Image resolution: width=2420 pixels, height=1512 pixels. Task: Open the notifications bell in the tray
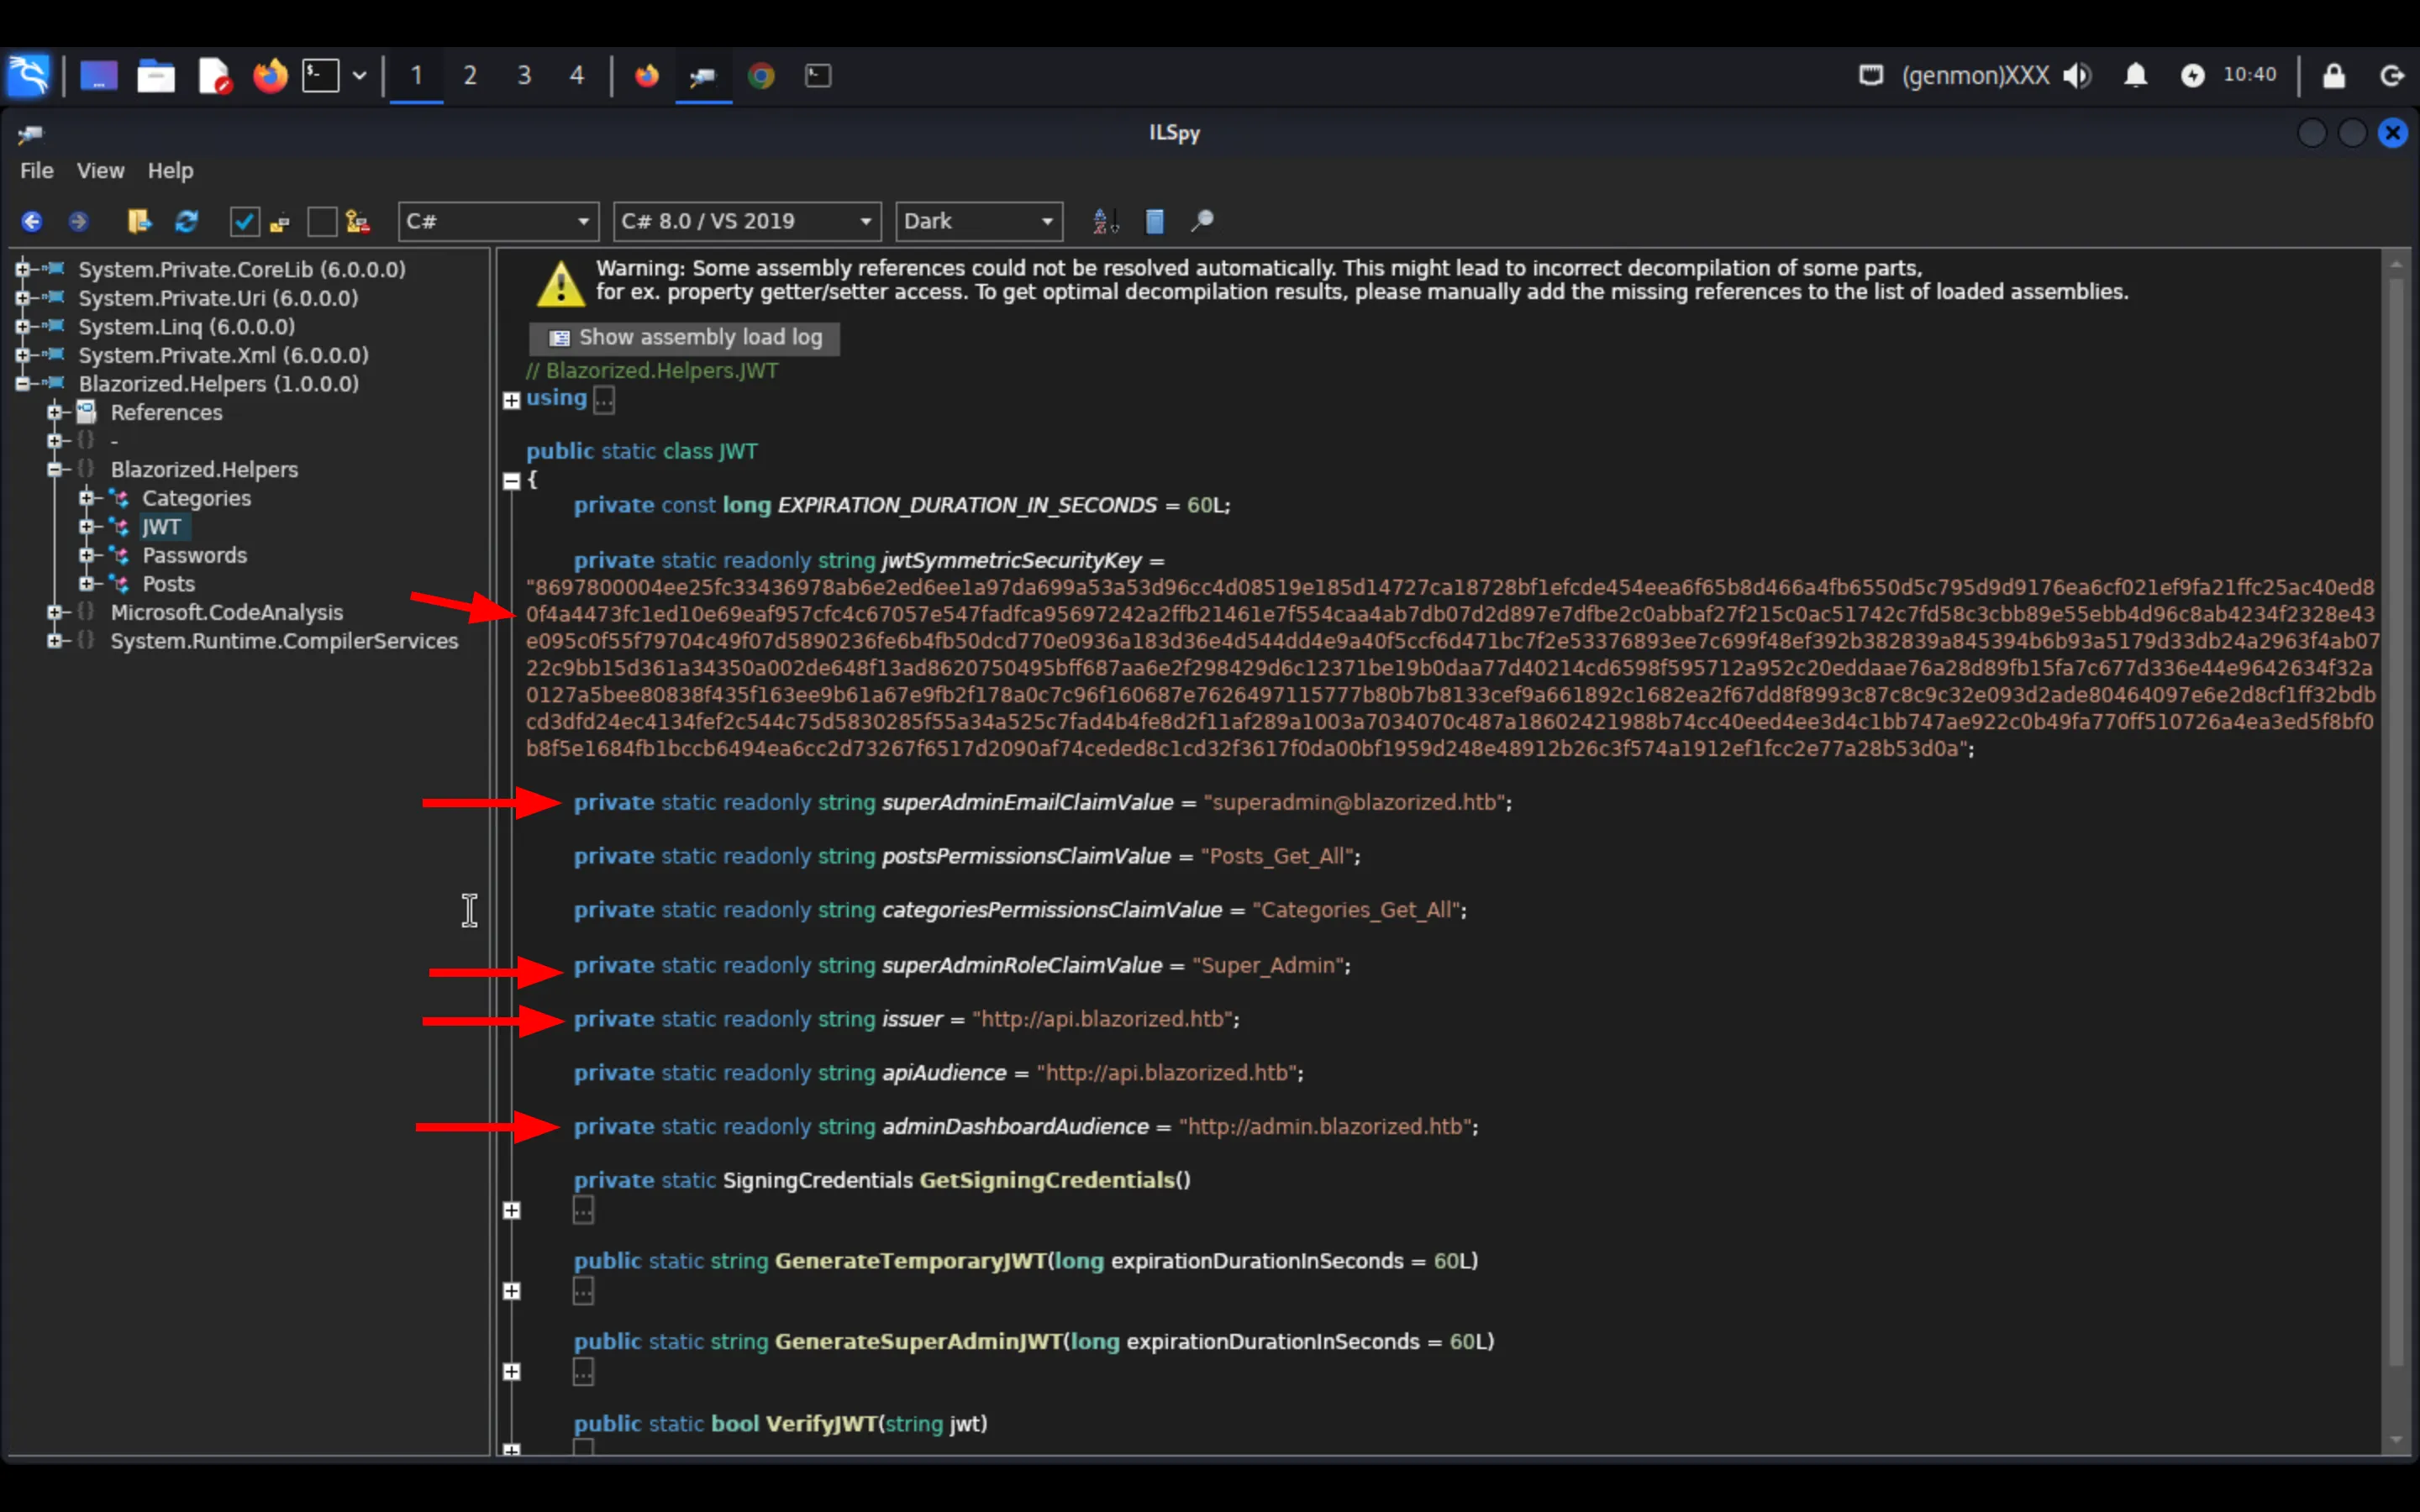(2135, 75)
